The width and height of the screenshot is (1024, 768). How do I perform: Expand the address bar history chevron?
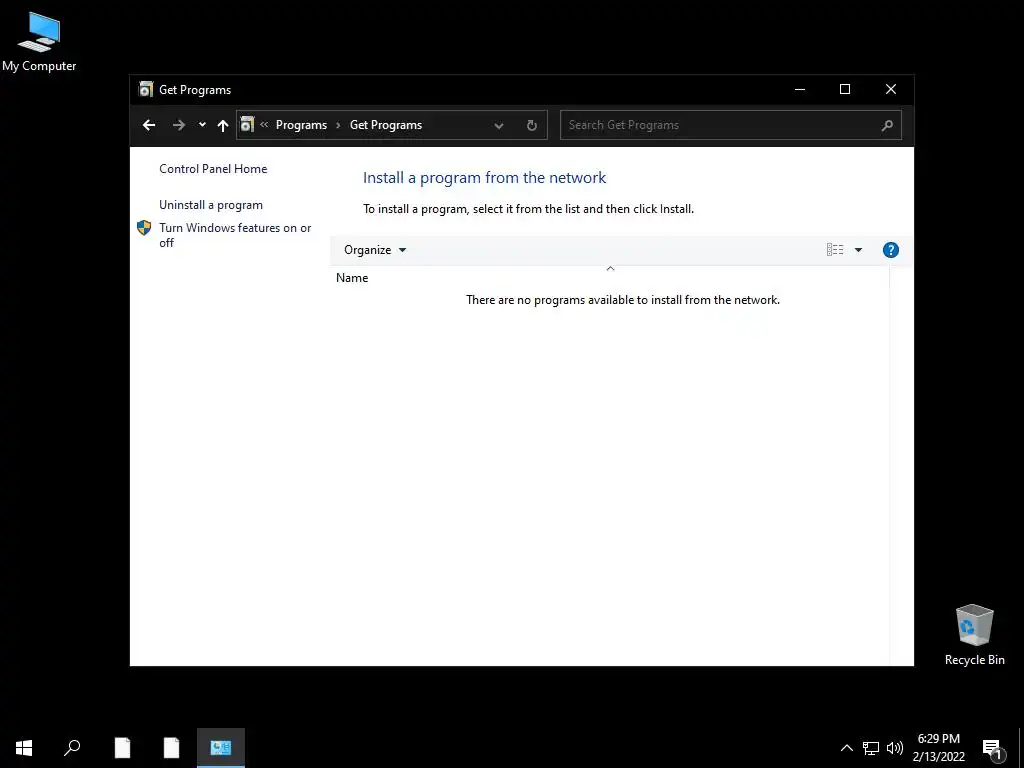click(x=499, y=125)
